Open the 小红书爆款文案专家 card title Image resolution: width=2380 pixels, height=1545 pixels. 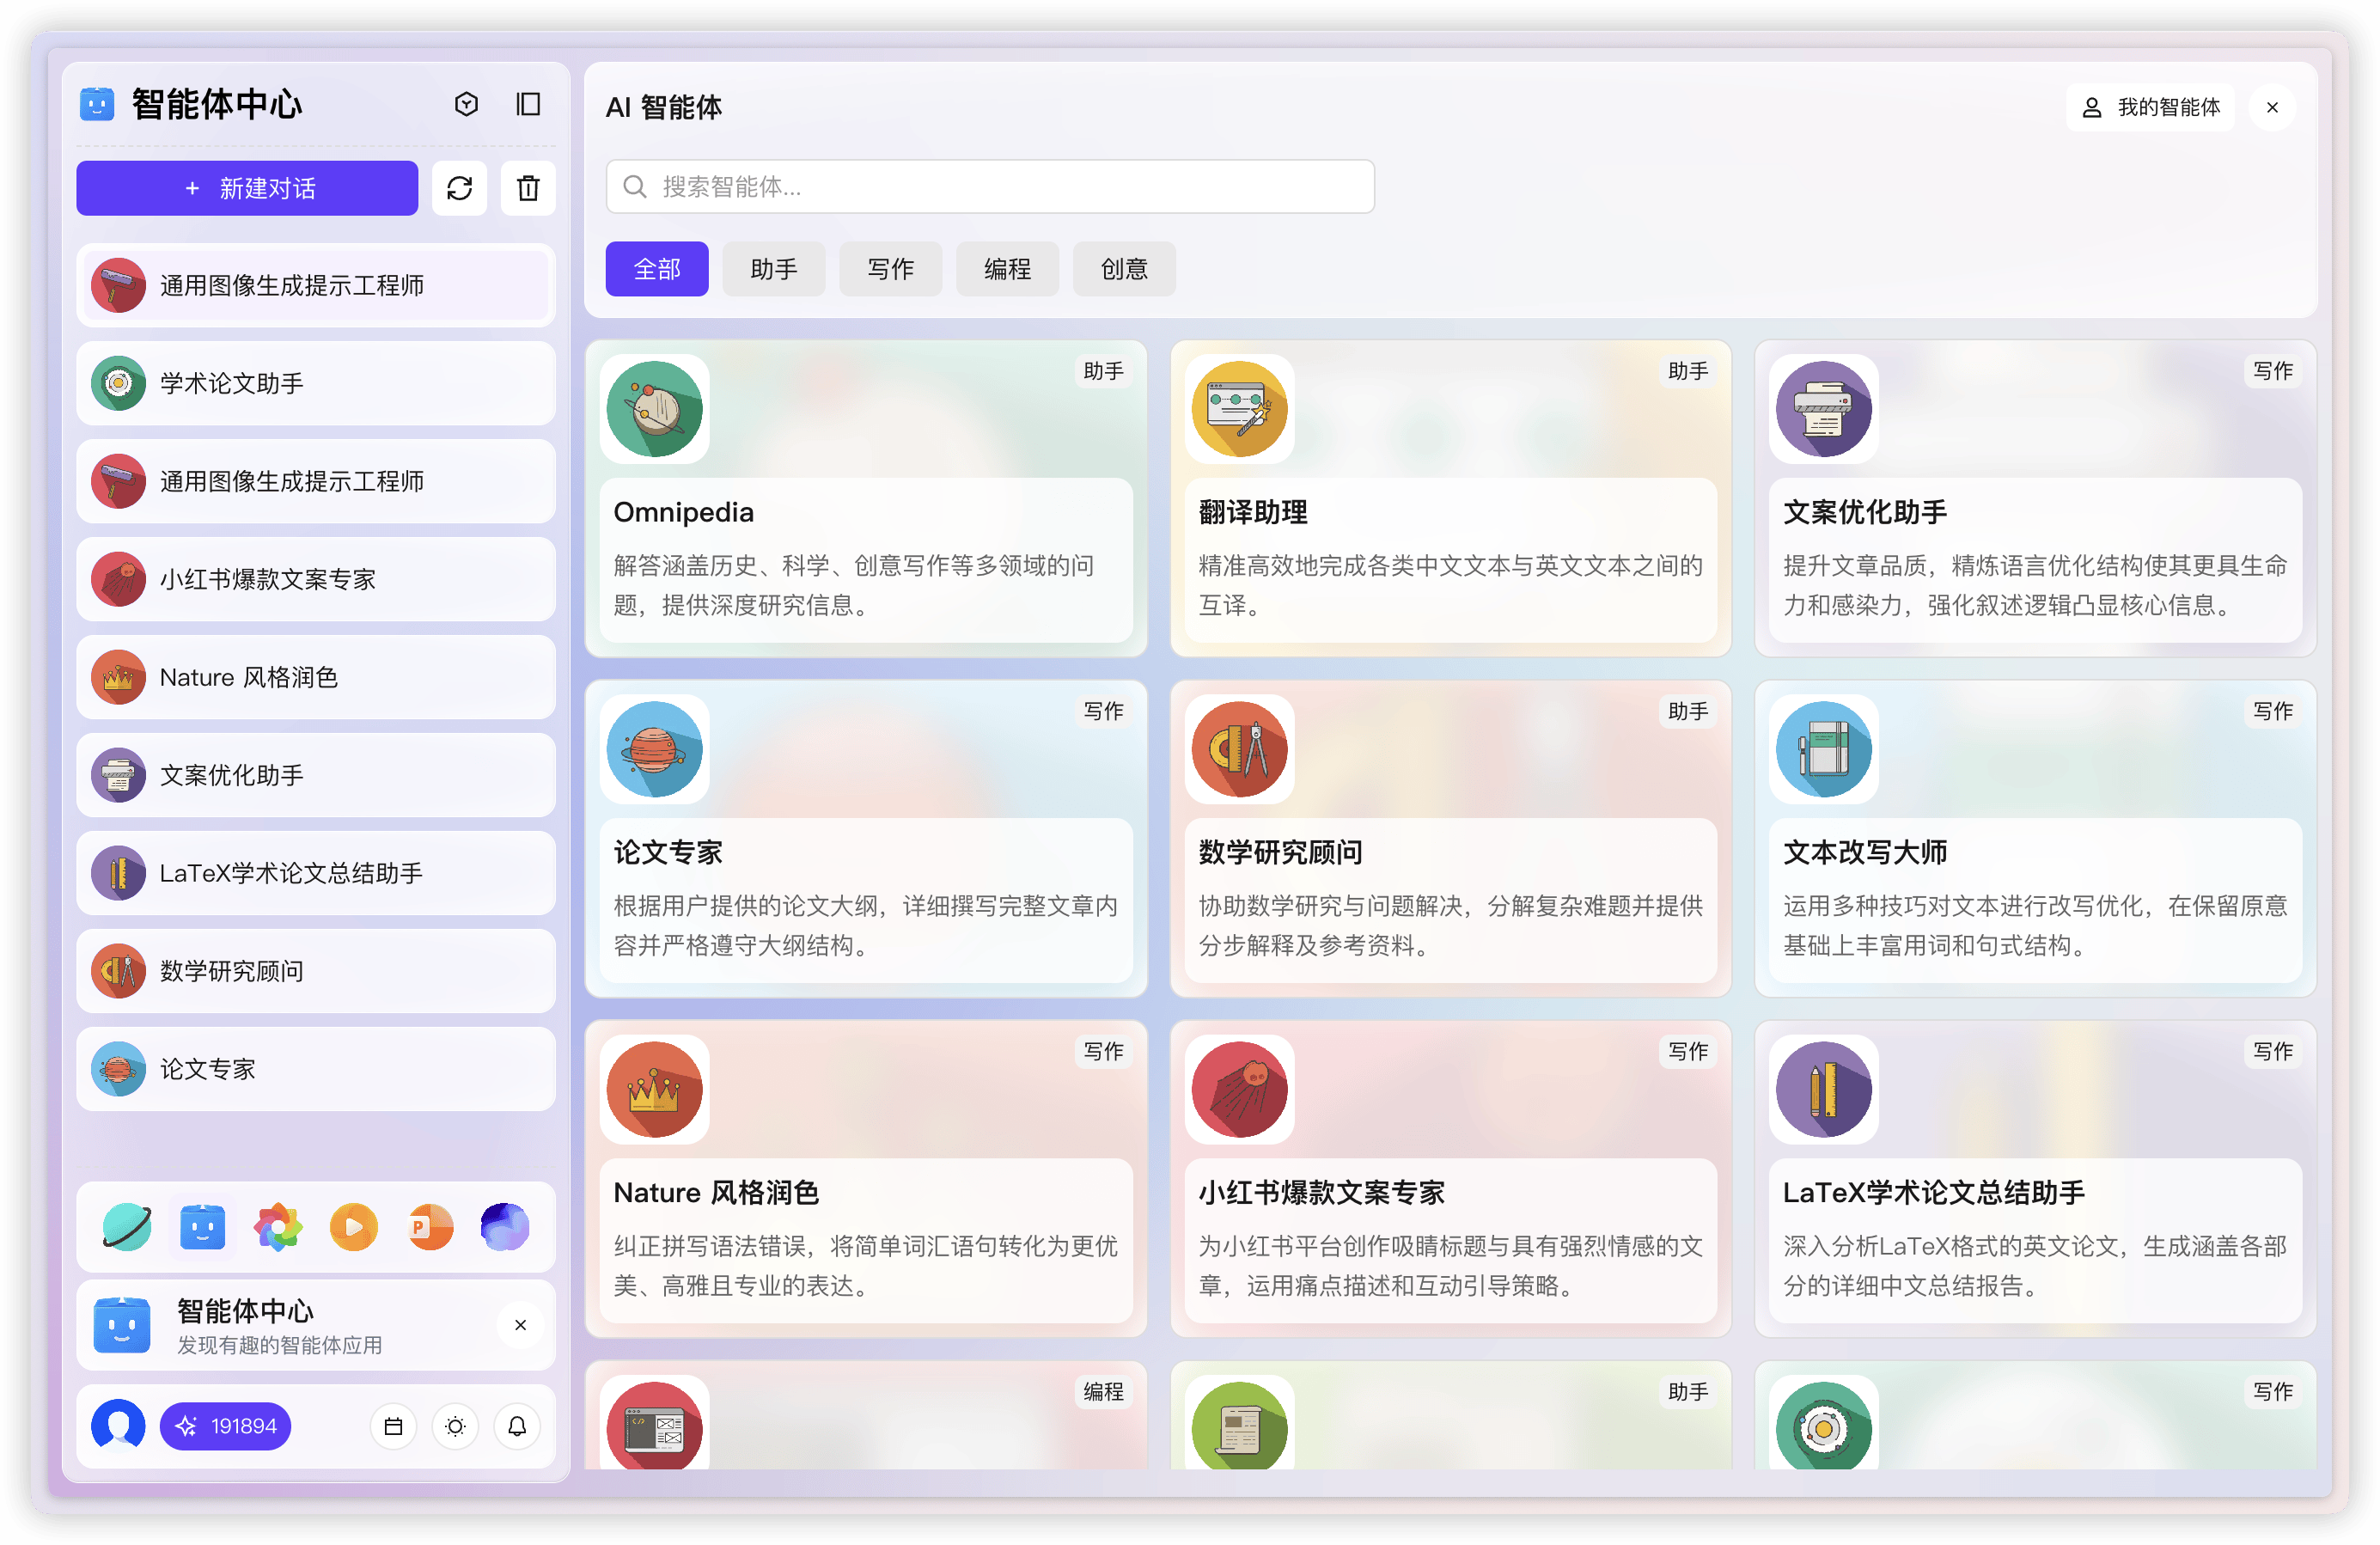(x=1321, y=1192)
